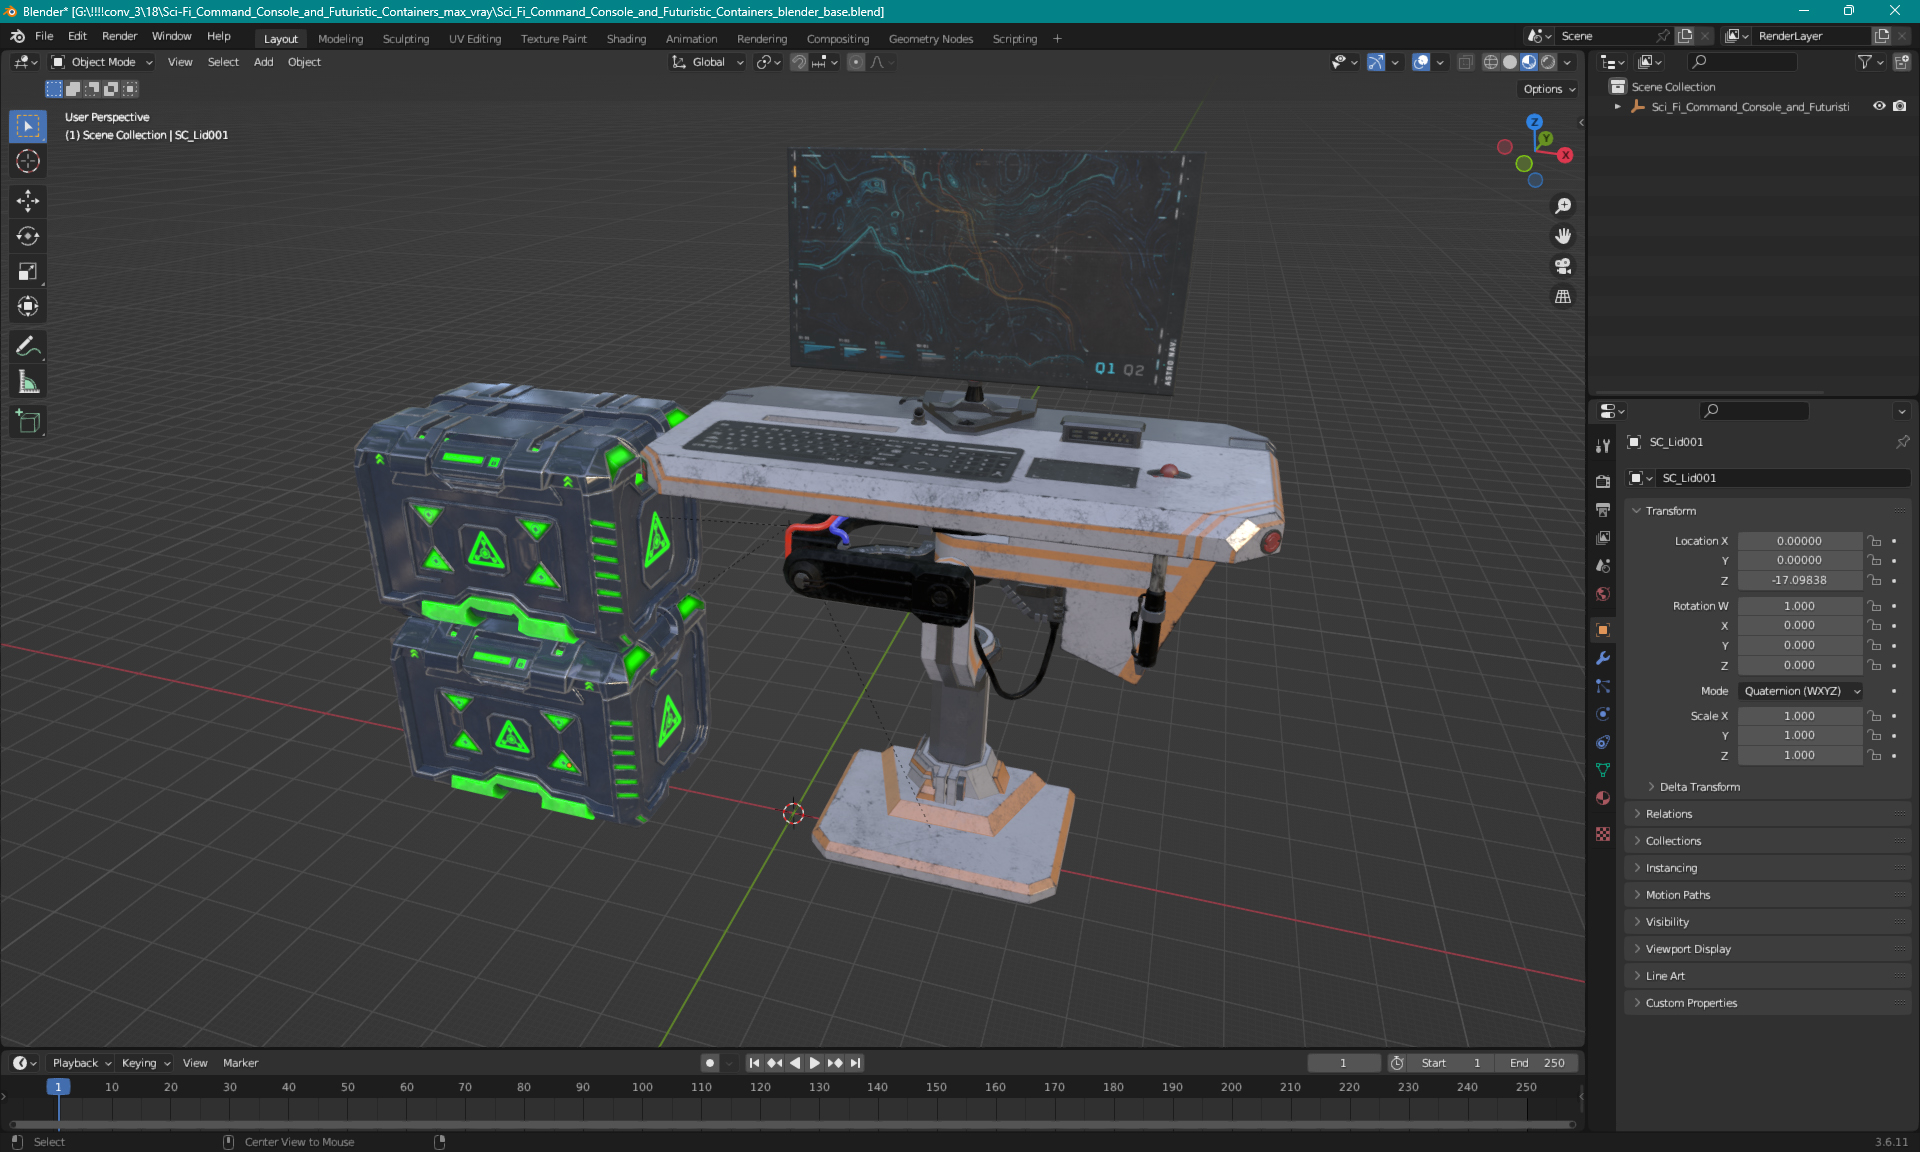
Task: Open the Tool properties tab
Action: pyautogui.click(x=1603, y=446)
